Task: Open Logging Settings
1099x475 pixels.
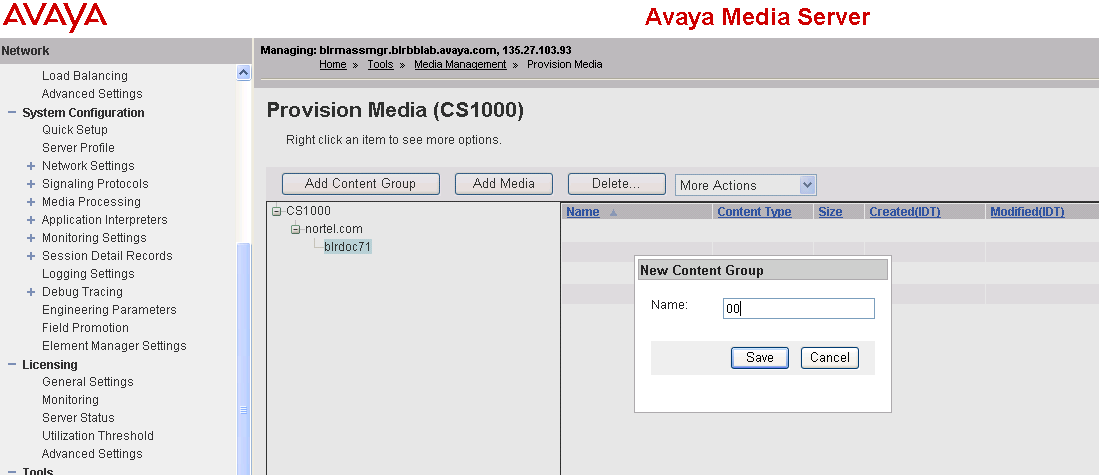Action: (x=88, y=274)
